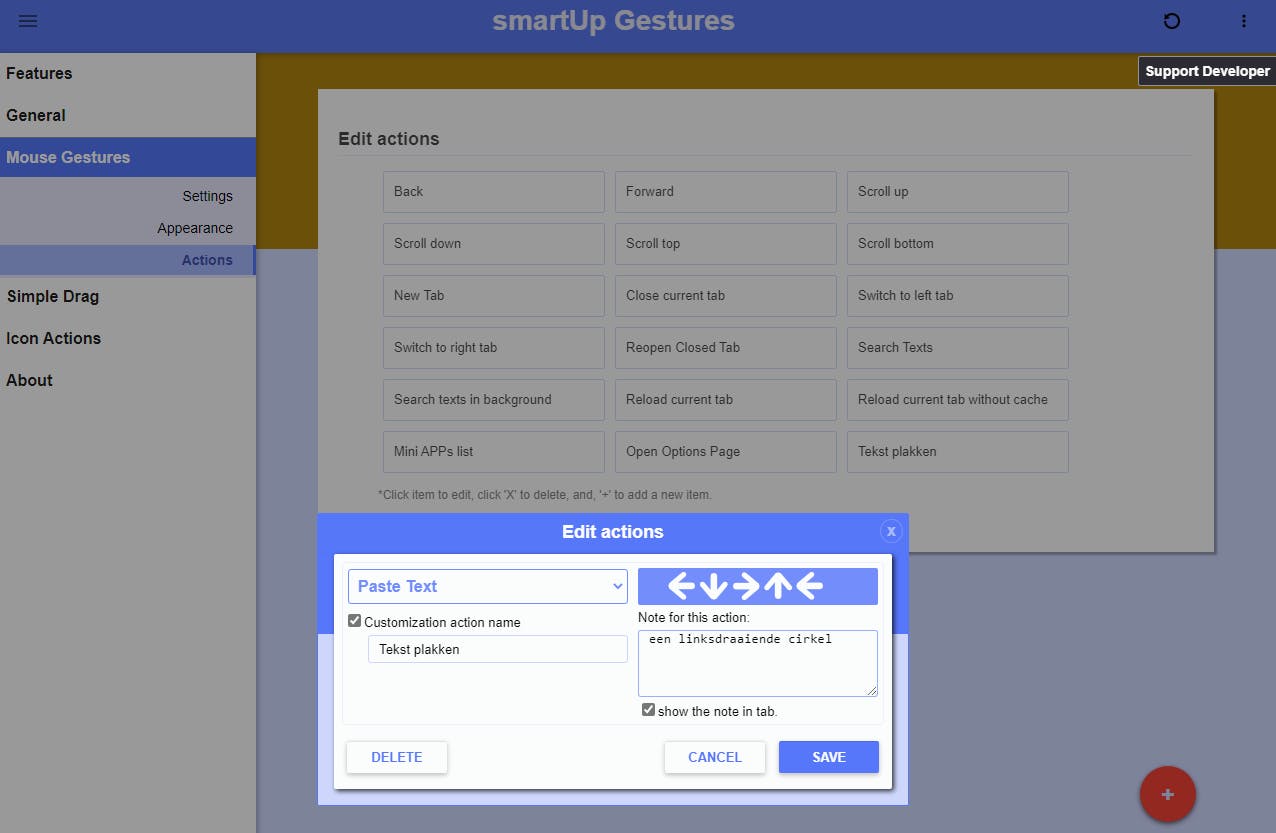Click the reload icon in header
The height and width of the screenshot is (833, 1276).
coord(1172,21)
